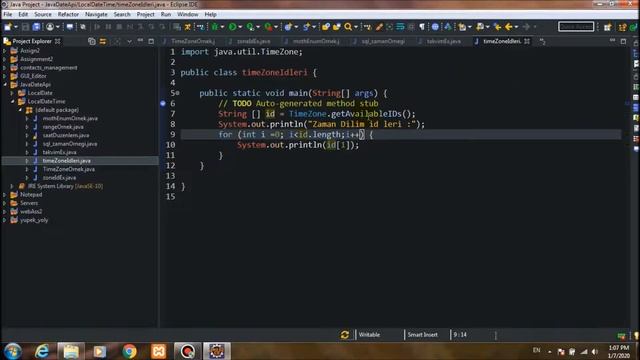Click Collapse All in Project Explorer
This screenshot has width=640, height=360.
tap(92, 41)
